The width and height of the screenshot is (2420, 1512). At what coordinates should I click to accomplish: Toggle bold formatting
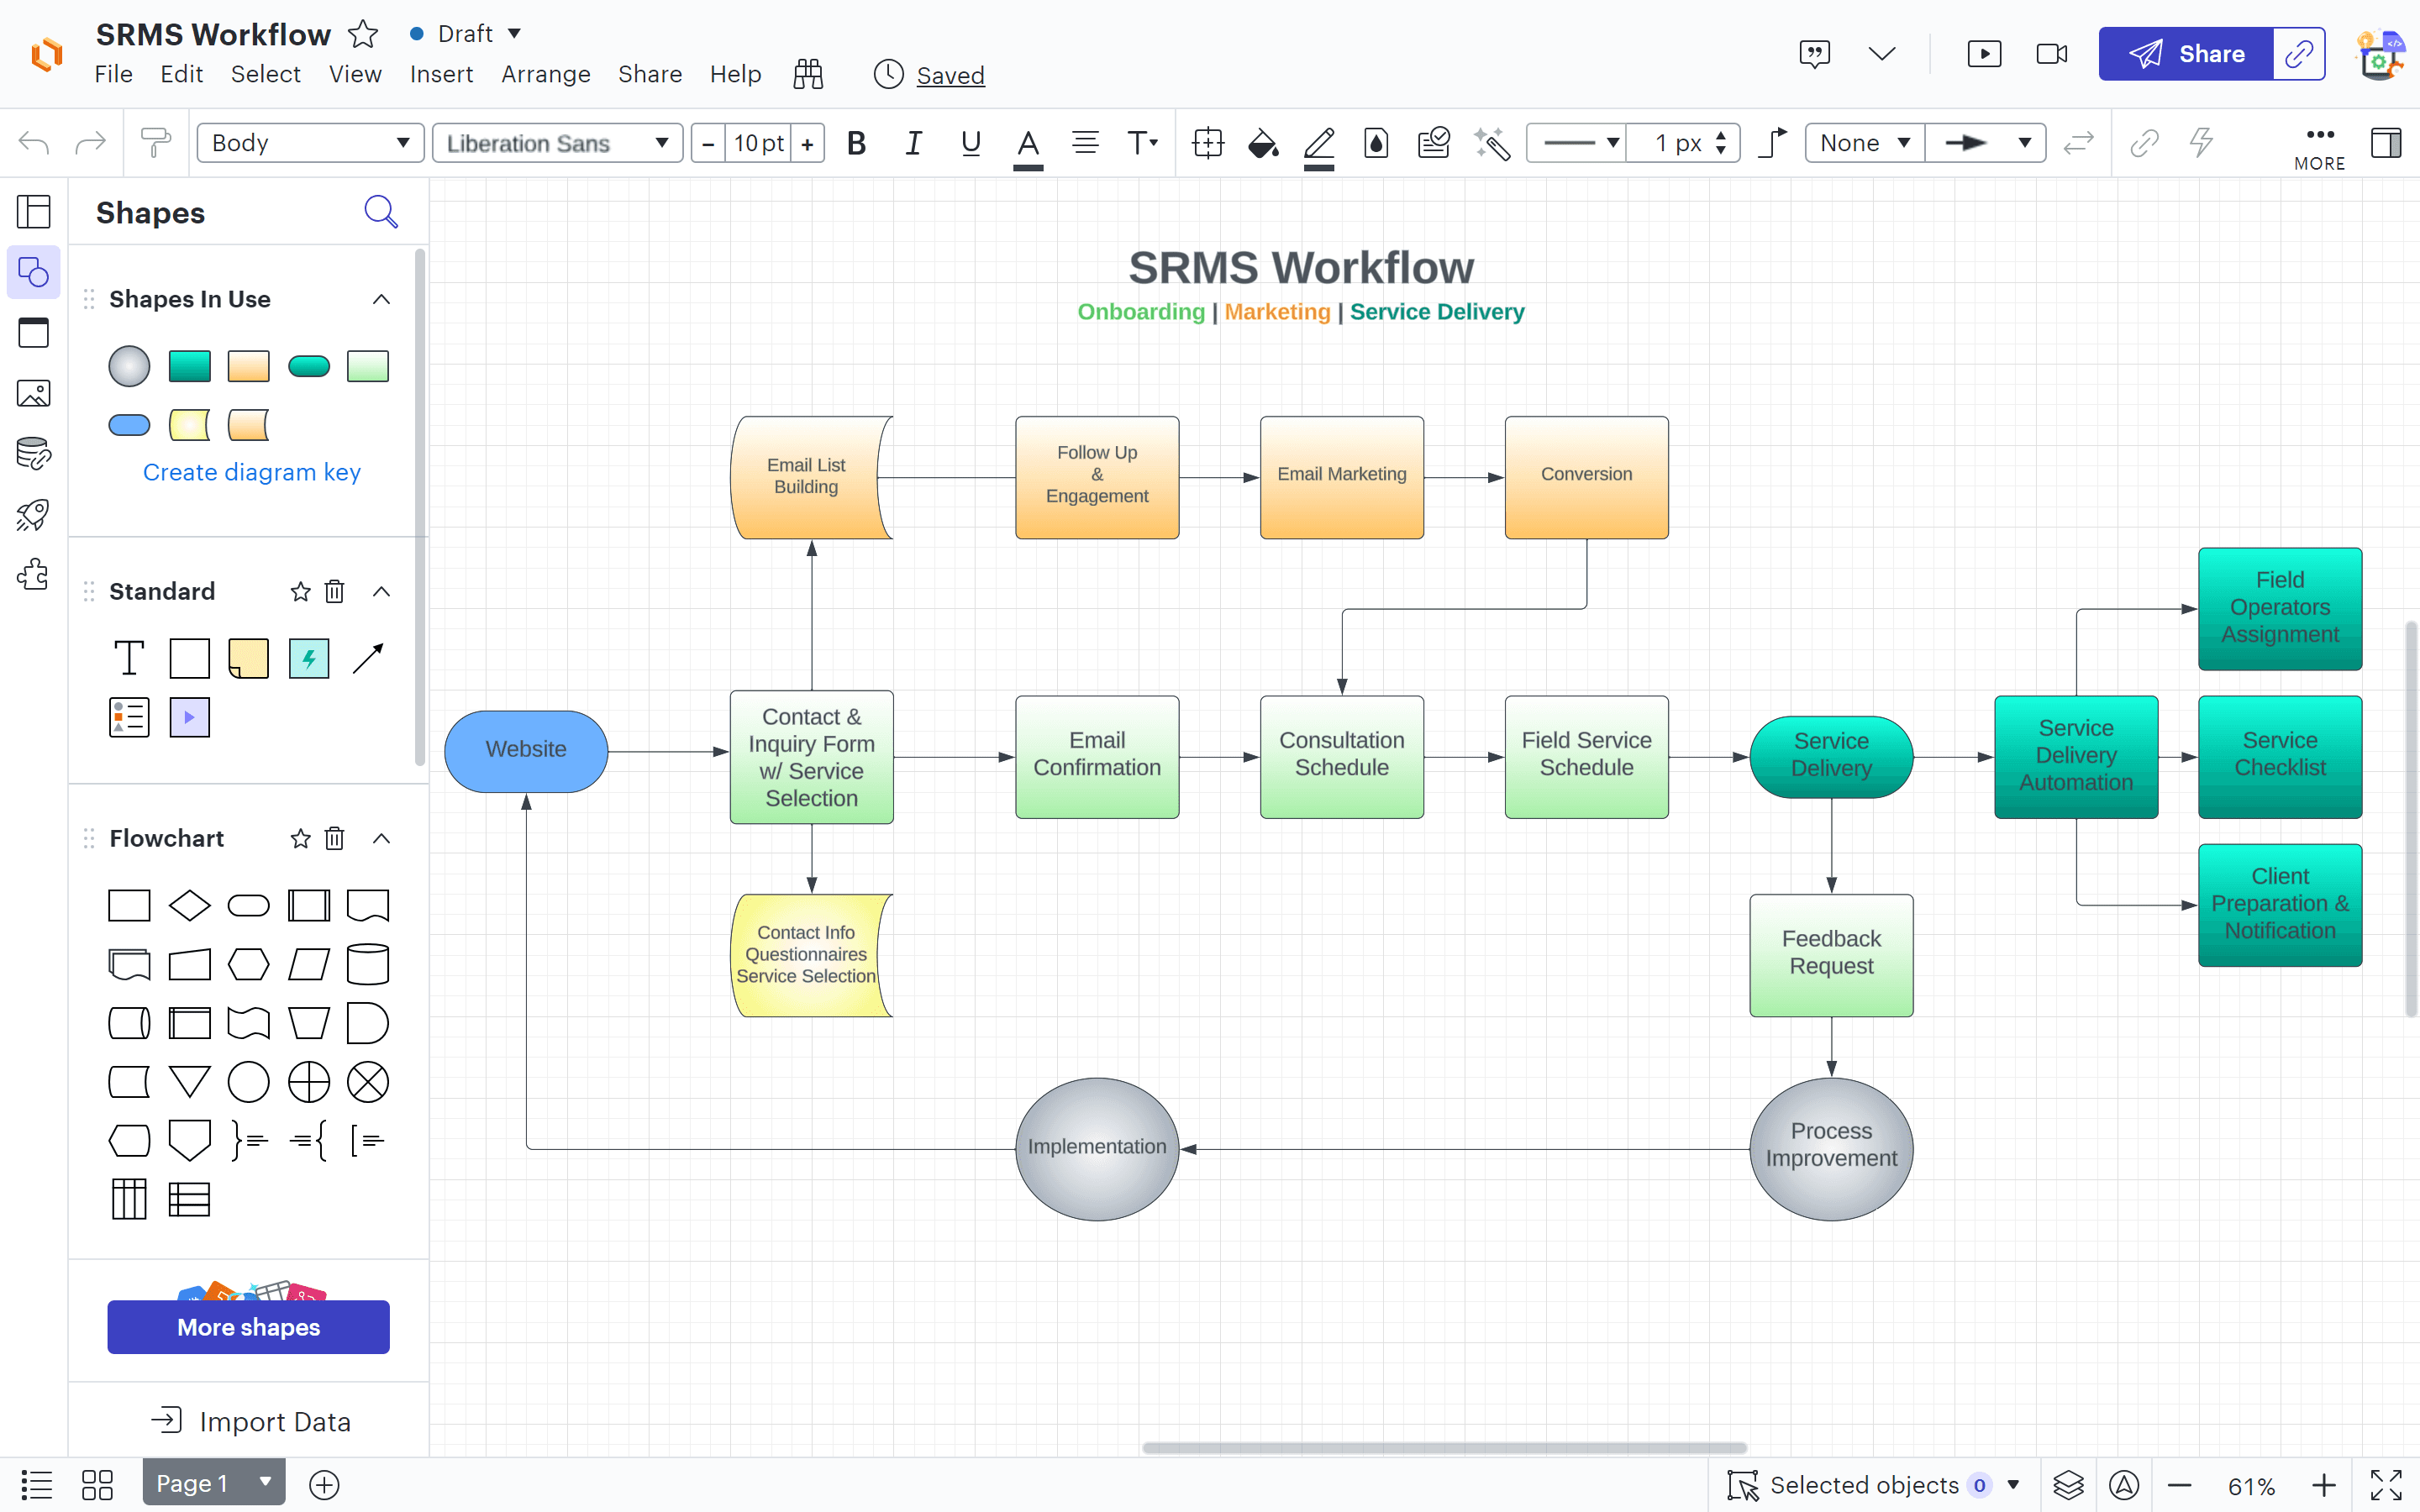(x=856, y=143)
